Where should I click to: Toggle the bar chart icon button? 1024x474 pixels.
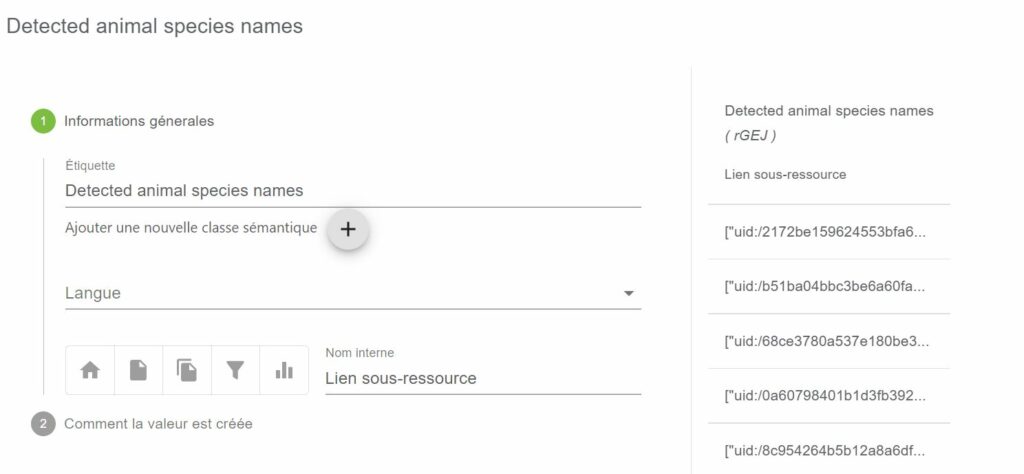point(284,370)
